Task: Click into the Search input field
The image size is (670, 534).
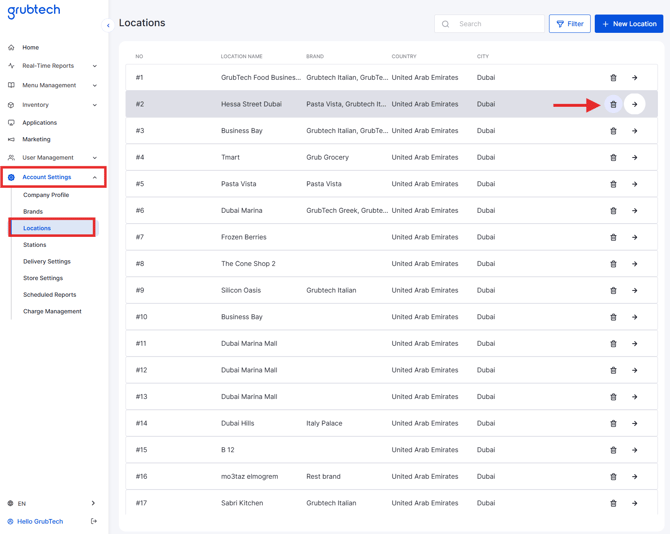Action: pyautogui.click(x=497, y=24)
